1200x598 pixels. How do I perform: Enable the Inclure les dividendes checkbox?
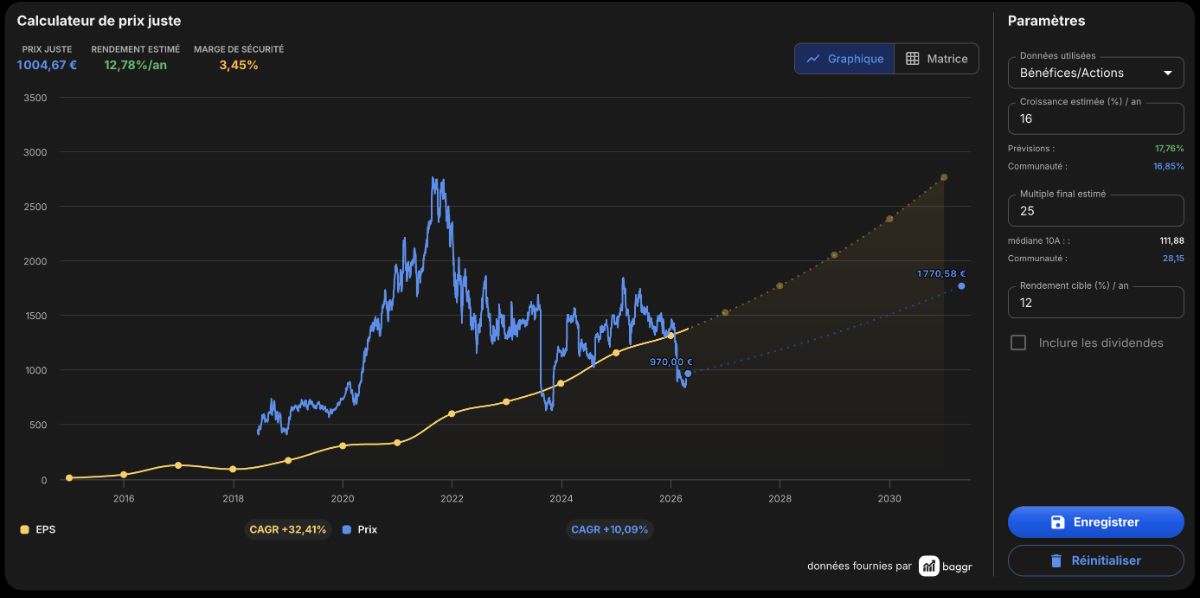point(1018,342)
